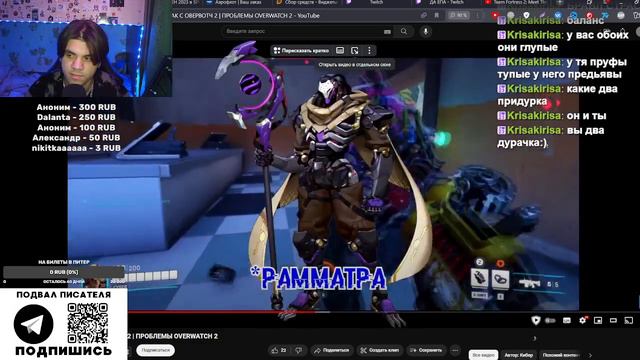640x360 pixels.
Task: Open browser profile avatar icon
Action: click(621, 15)
